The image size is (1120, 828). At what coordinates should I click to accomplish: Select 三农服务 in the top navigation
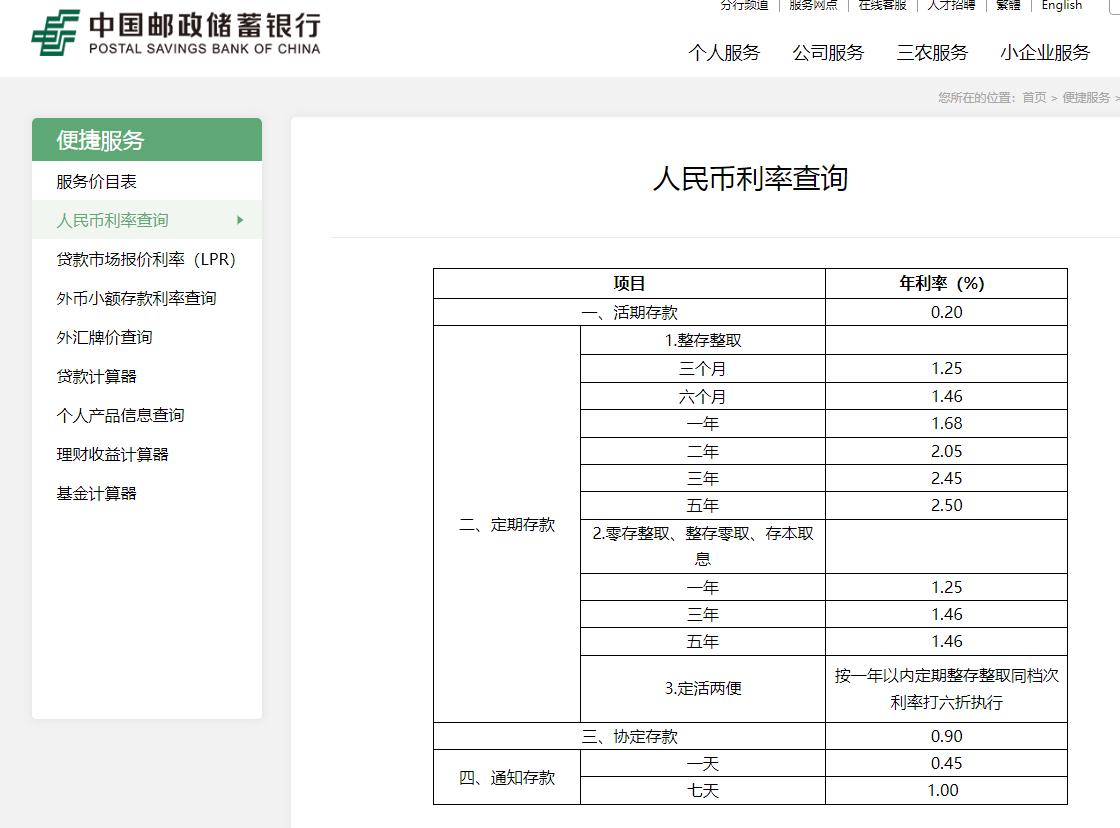click(x=932, y=52)
